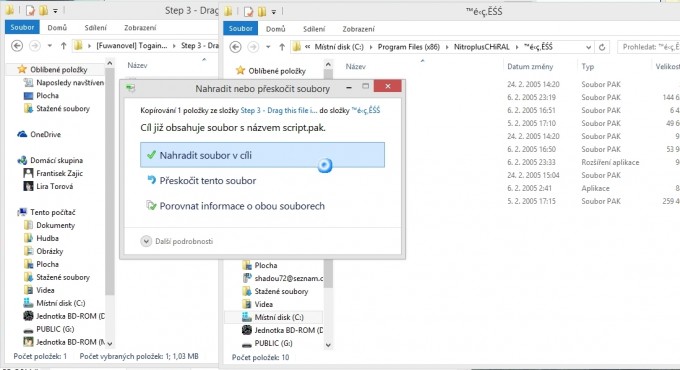Open PUBLIC (G:) in left window sidebar
Image resolution: width=680 pixels, height=370 pixels.
click(55, 329)
